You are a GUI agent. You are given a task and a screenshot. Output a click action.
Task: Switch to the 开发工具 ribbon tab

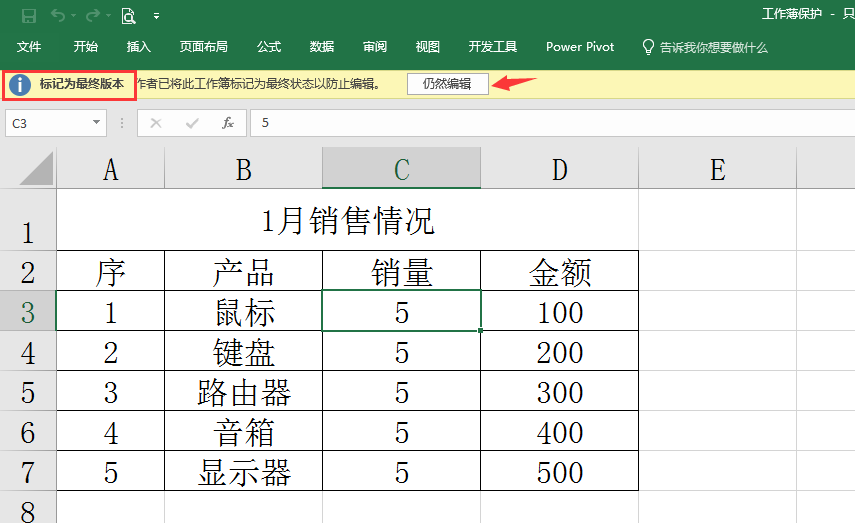pos(492,47)
